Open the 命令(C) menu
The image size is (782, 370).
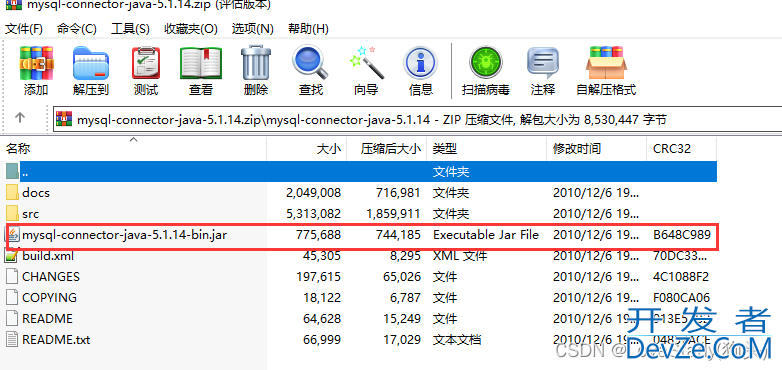[77, 29]
